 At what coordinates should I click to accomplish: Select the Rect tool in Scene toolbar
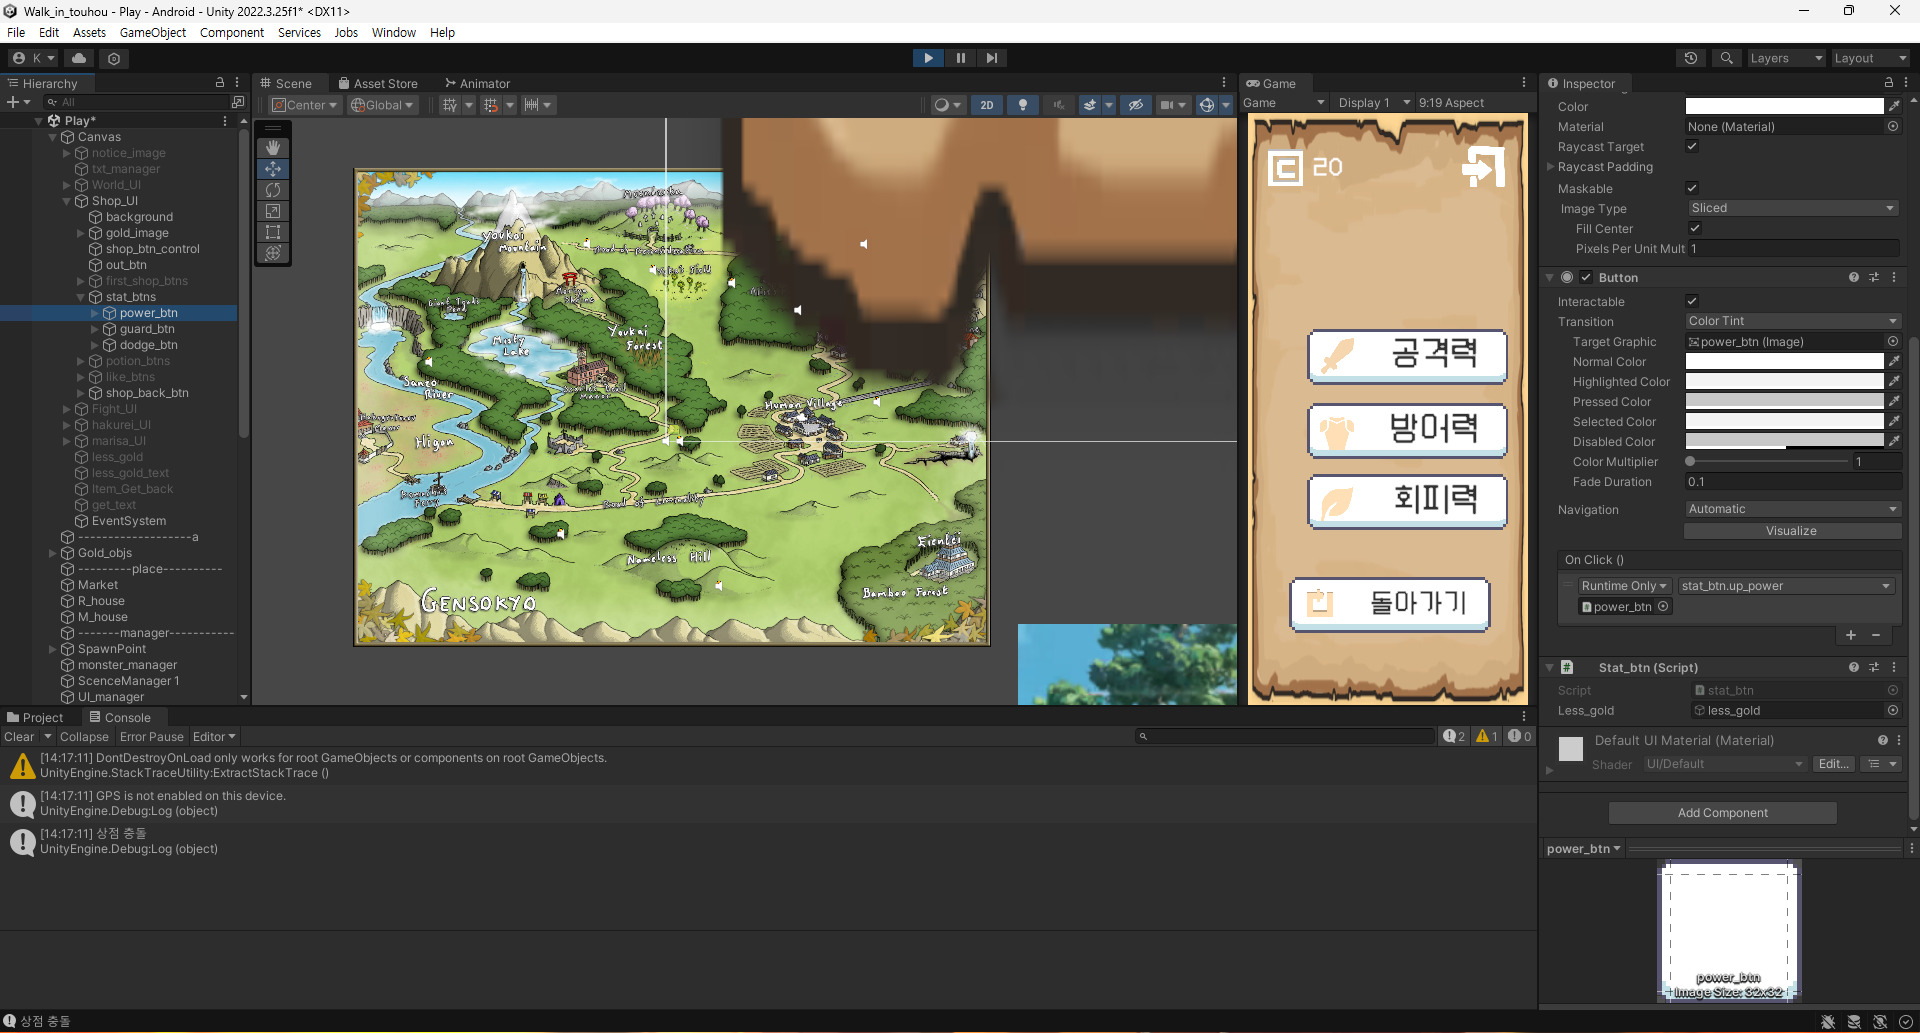273,232
